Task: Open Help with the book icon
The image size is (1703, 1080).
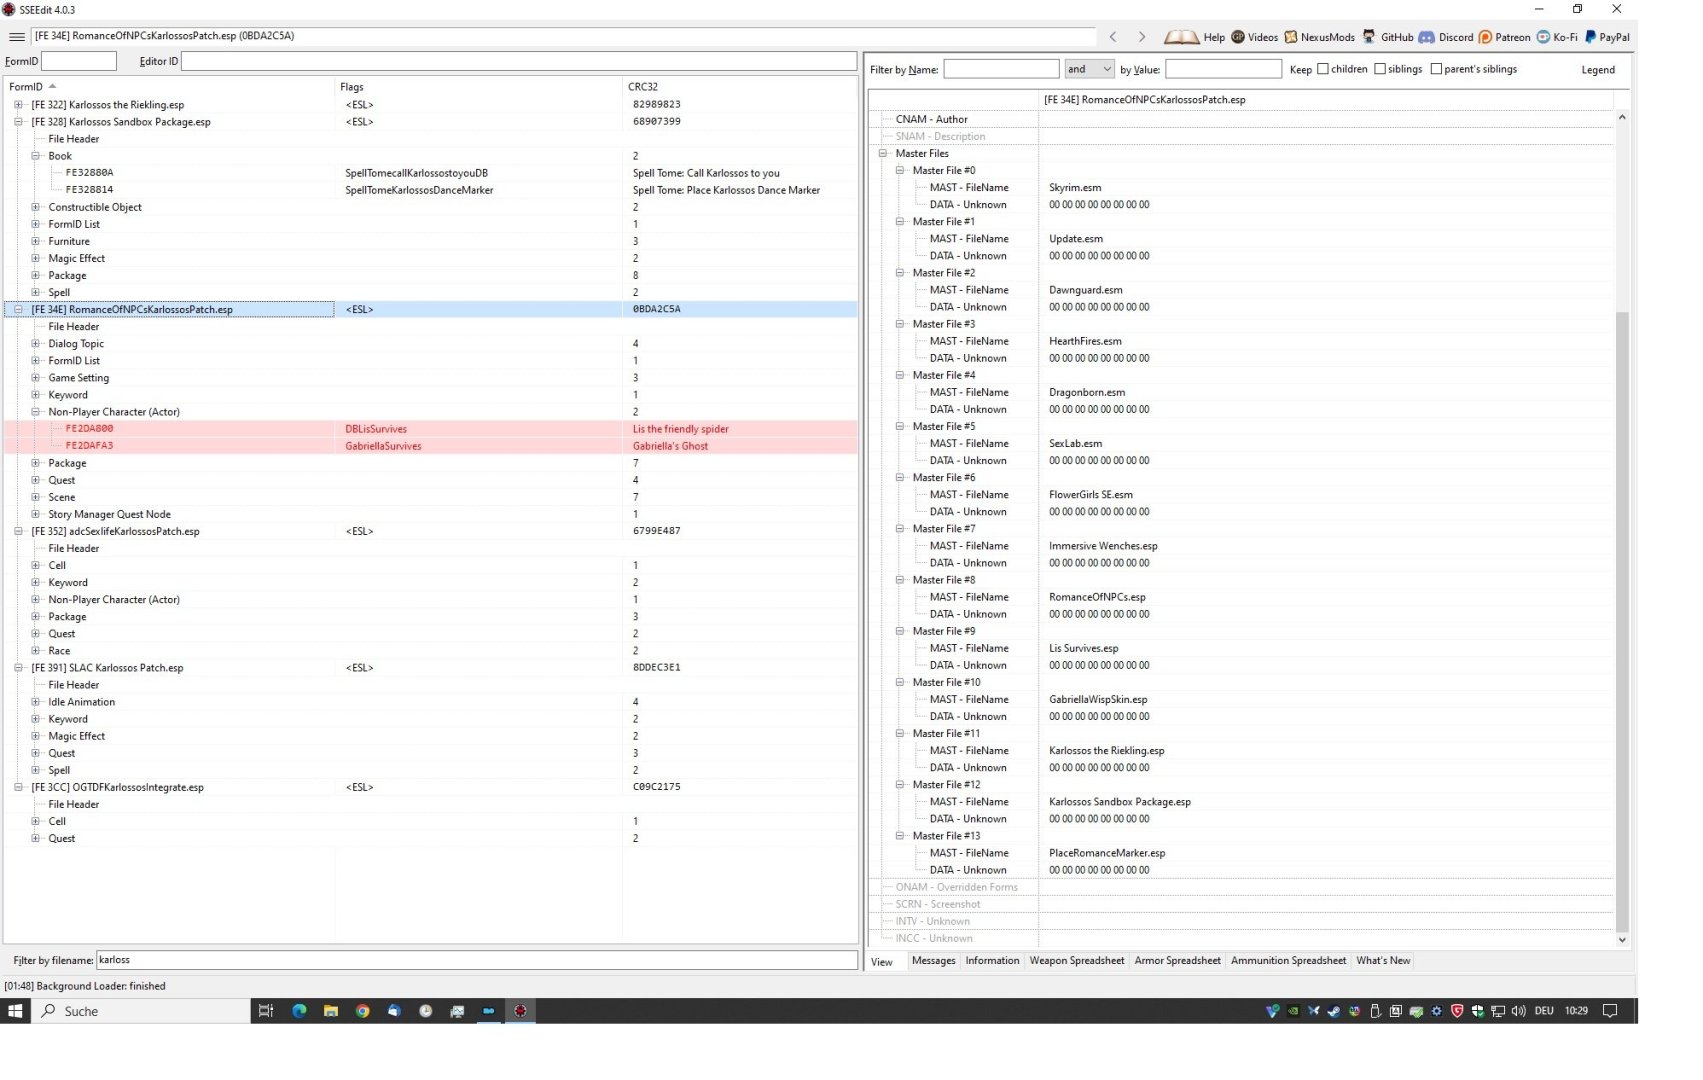Action: tap(1194, 37)
